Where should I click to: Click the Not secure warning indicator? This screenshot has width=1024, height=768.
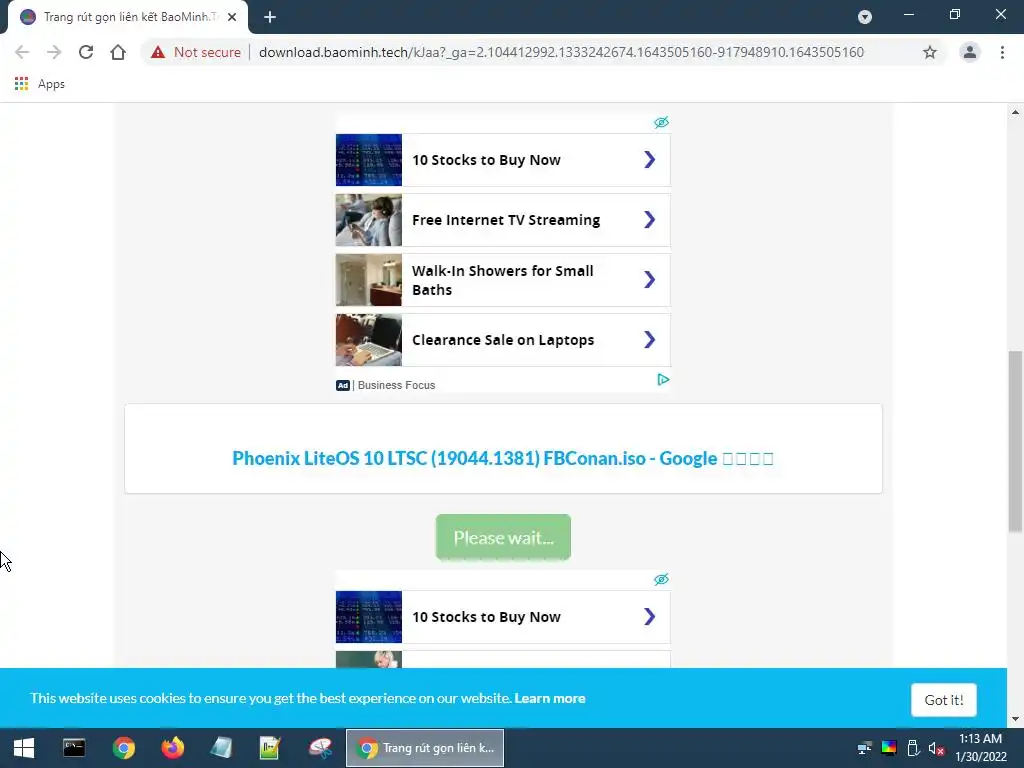196,52
